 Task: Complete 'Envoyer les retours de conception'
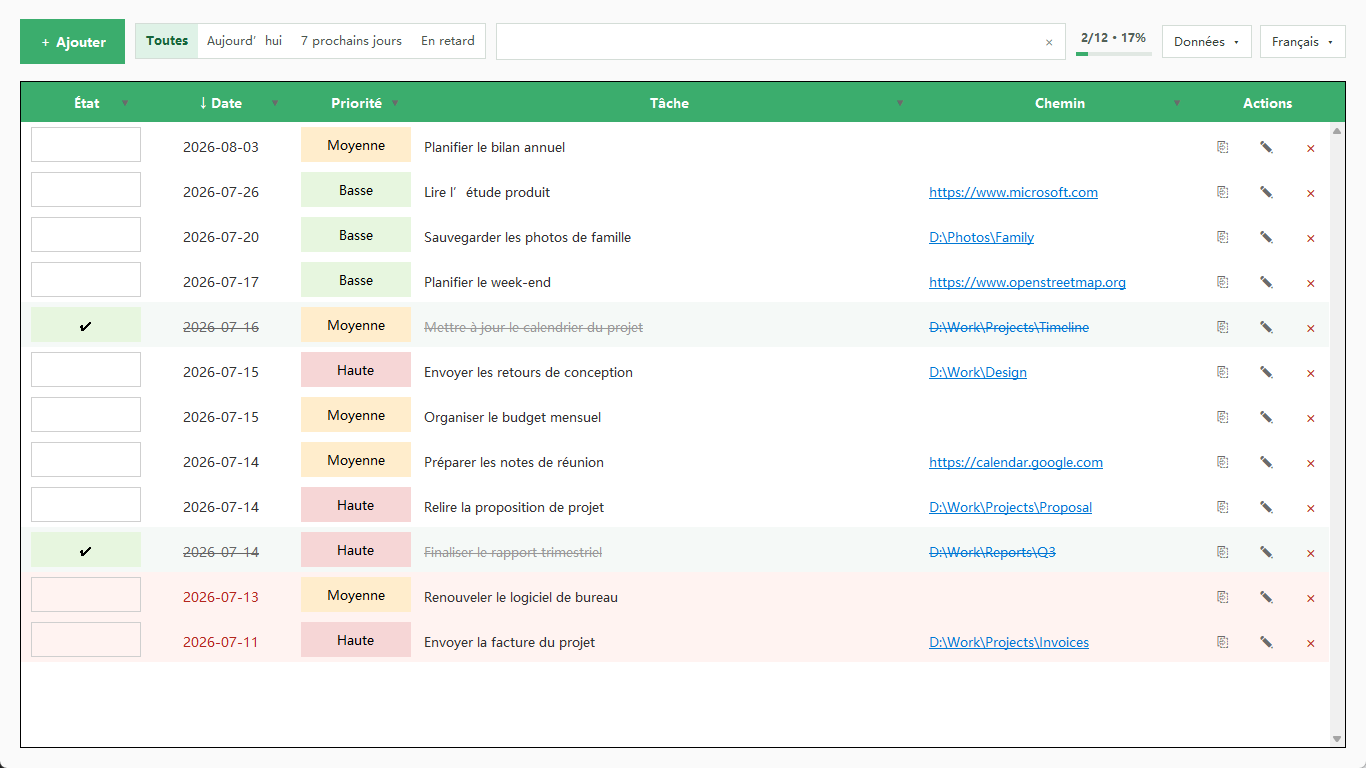coord(86,369)
